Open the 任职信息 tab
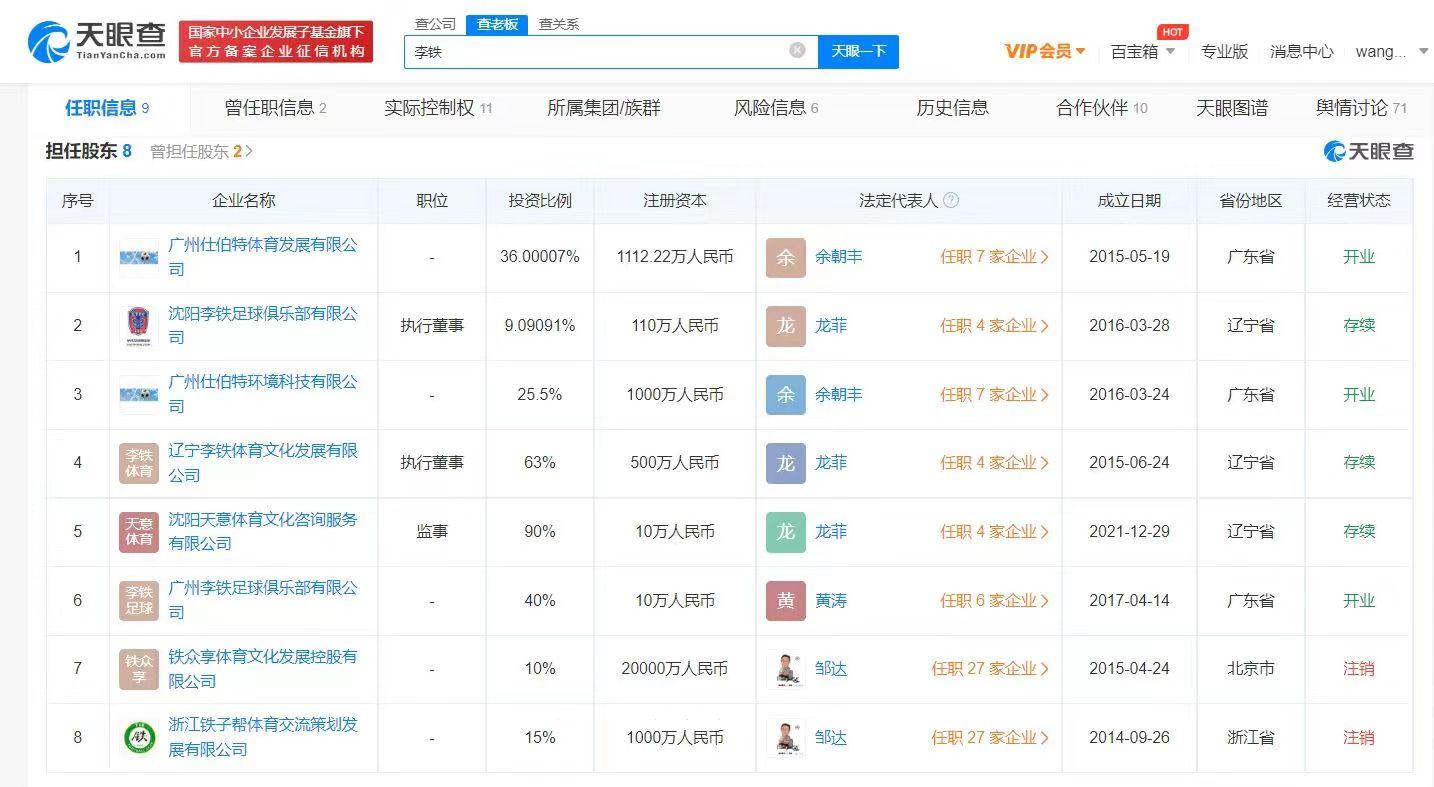1434x787 pixels. 107,108
